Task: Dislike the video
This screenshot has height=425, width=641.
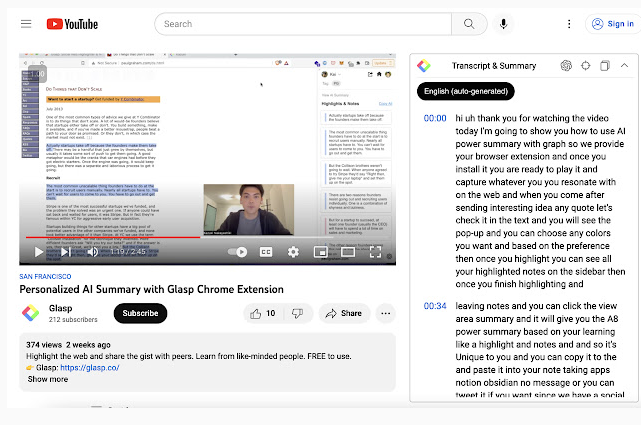Action: (x=297, y=313)
